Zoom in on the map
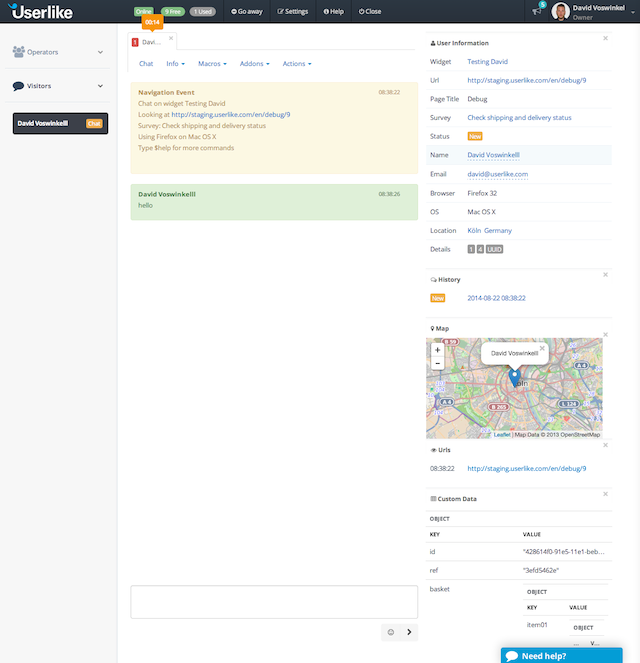Image resolution: width=640 pixels, height=663 pixels. point(438,350)
